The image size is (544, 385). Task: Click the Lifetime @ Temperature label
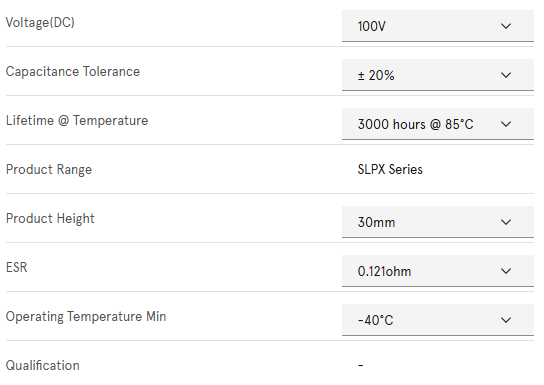(77, 120)
